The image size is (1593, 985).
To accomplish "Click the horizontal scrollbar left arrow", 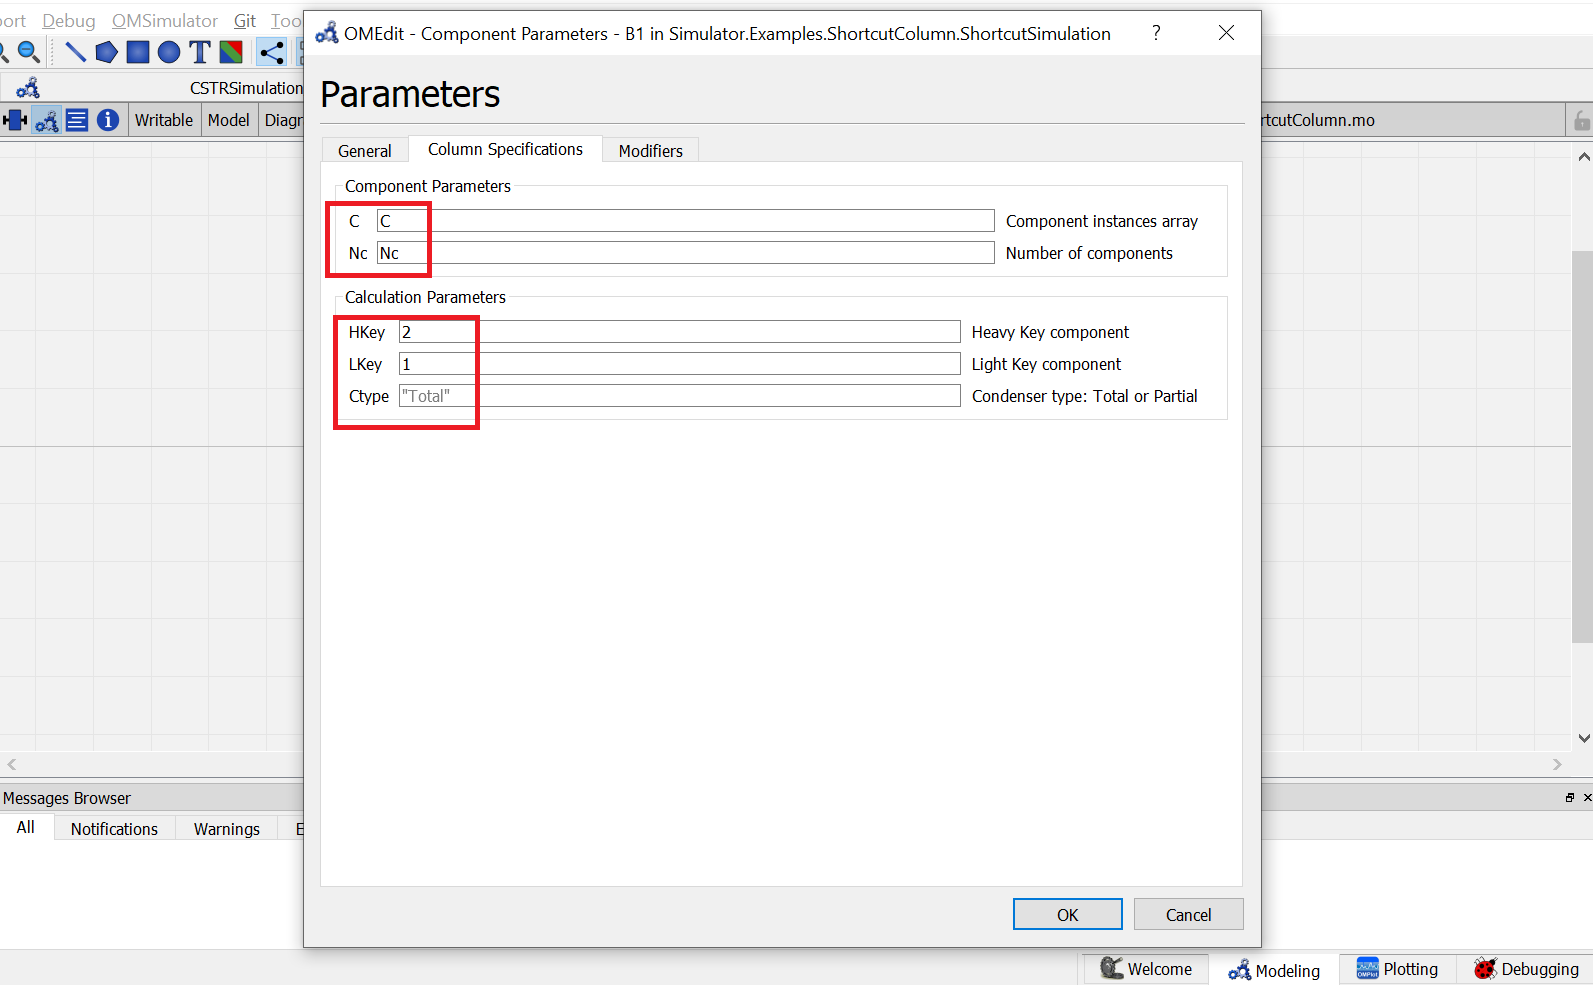I will [x=12, y=764].
